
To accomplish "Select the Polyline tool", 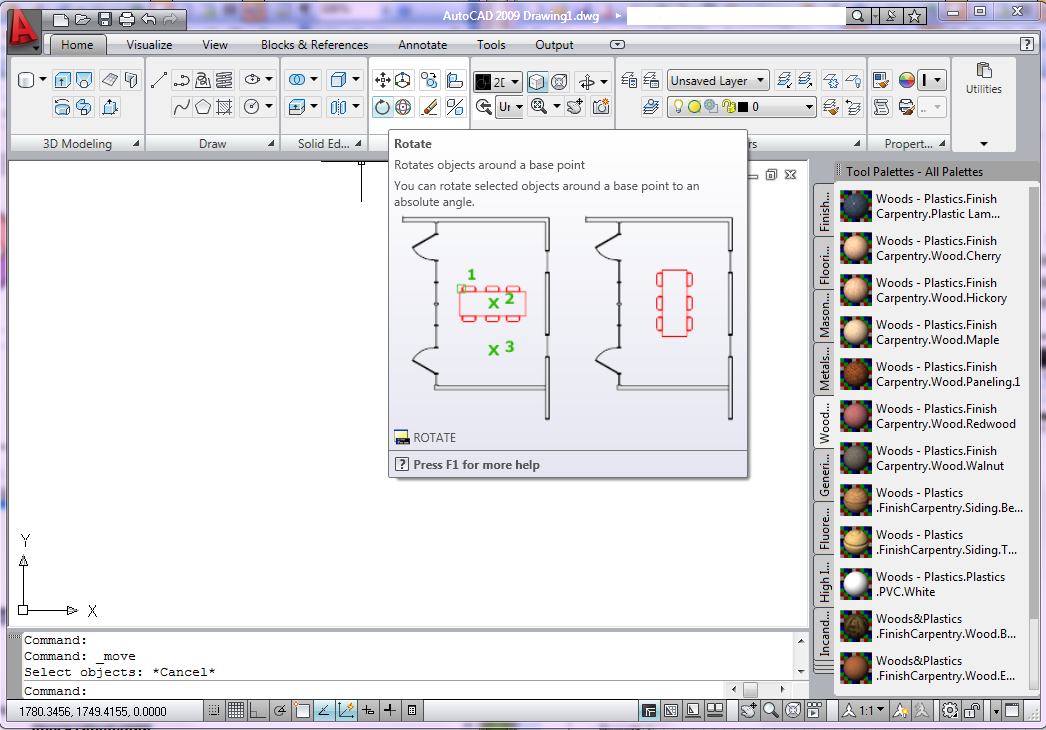I will tap(181, 80).
